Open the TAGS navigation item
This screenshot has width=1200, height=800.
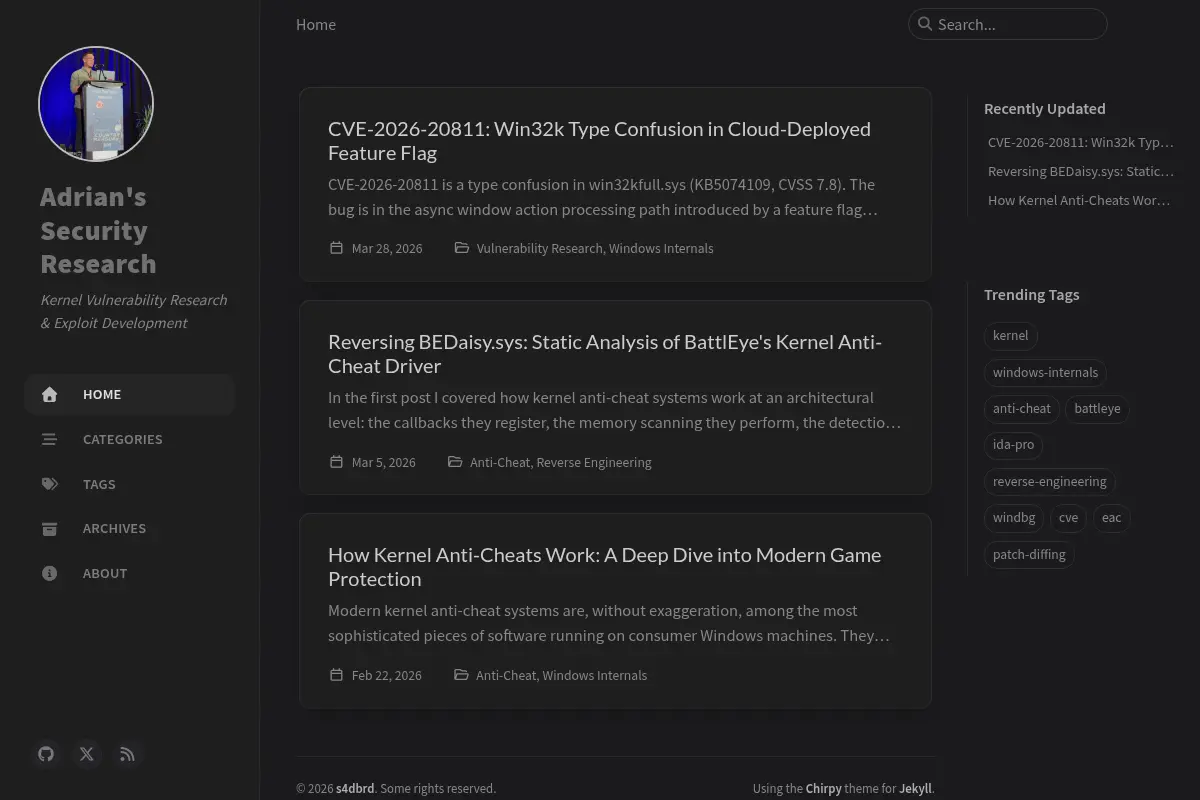click(x=130, y=484)
